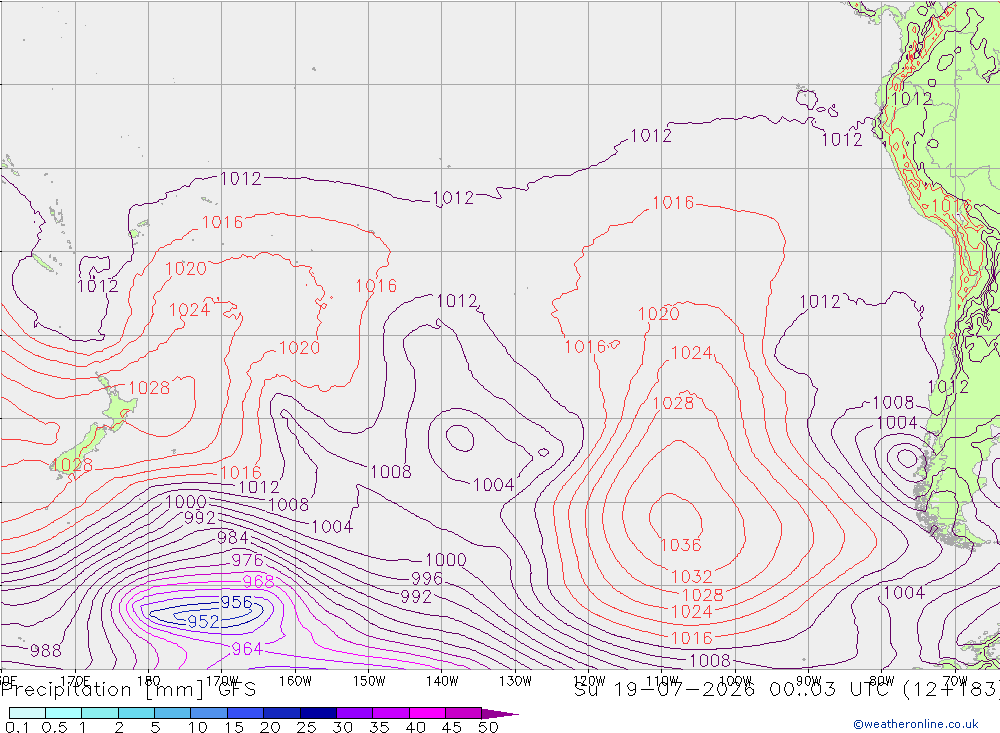1000x733 pixels.
Task: Click the 1004 label south of Cape Horn
Action: [x=904, y=593]
